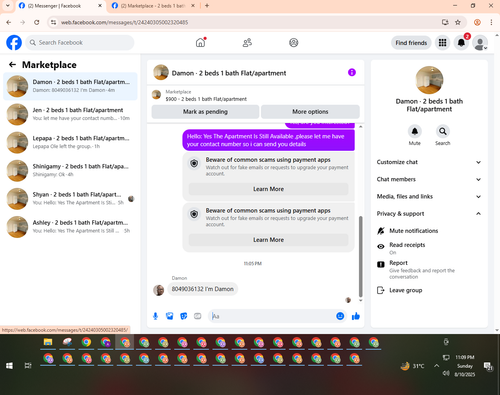500x395 pixels.
Task: Attach a file using the photo icon
Action: pyautogui.click(x=170, y=316)
